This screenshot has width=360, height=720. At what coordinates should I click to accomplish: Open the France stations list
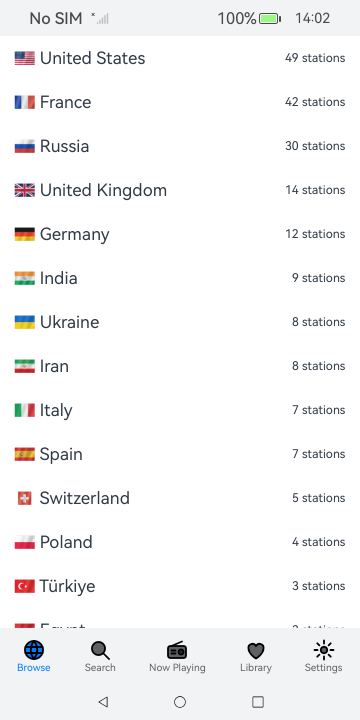180,102
